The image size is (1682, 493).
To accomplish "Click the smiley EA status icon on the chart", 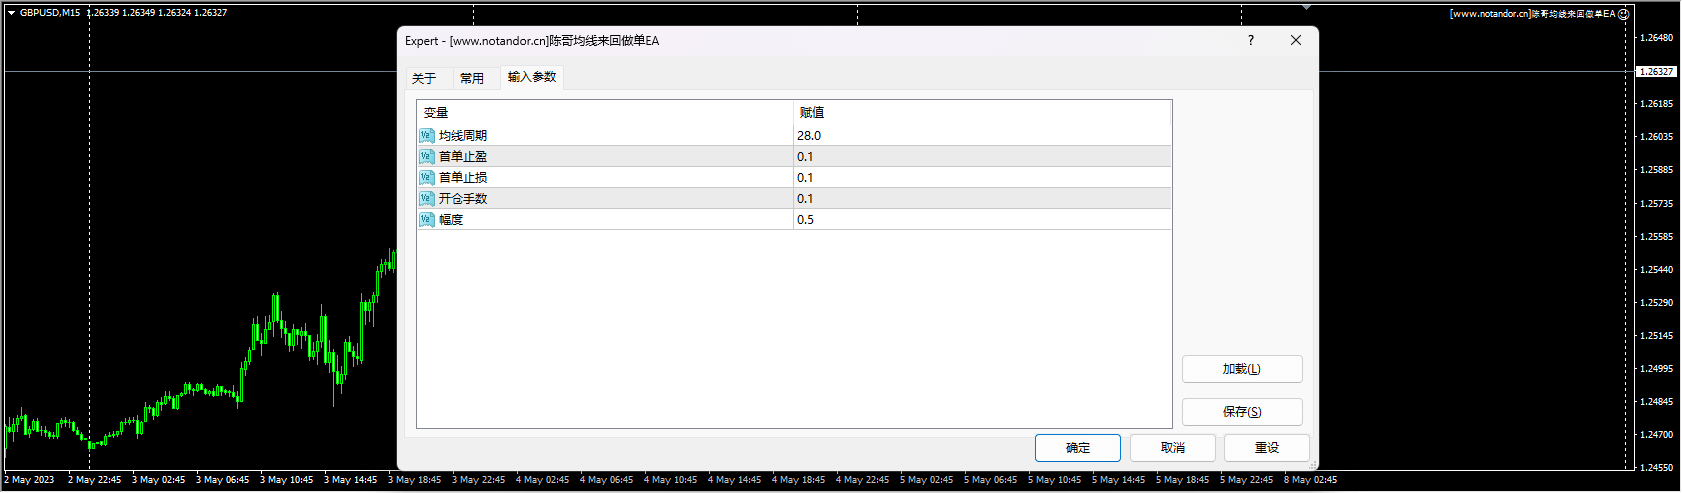I will tap(1624, 14).
